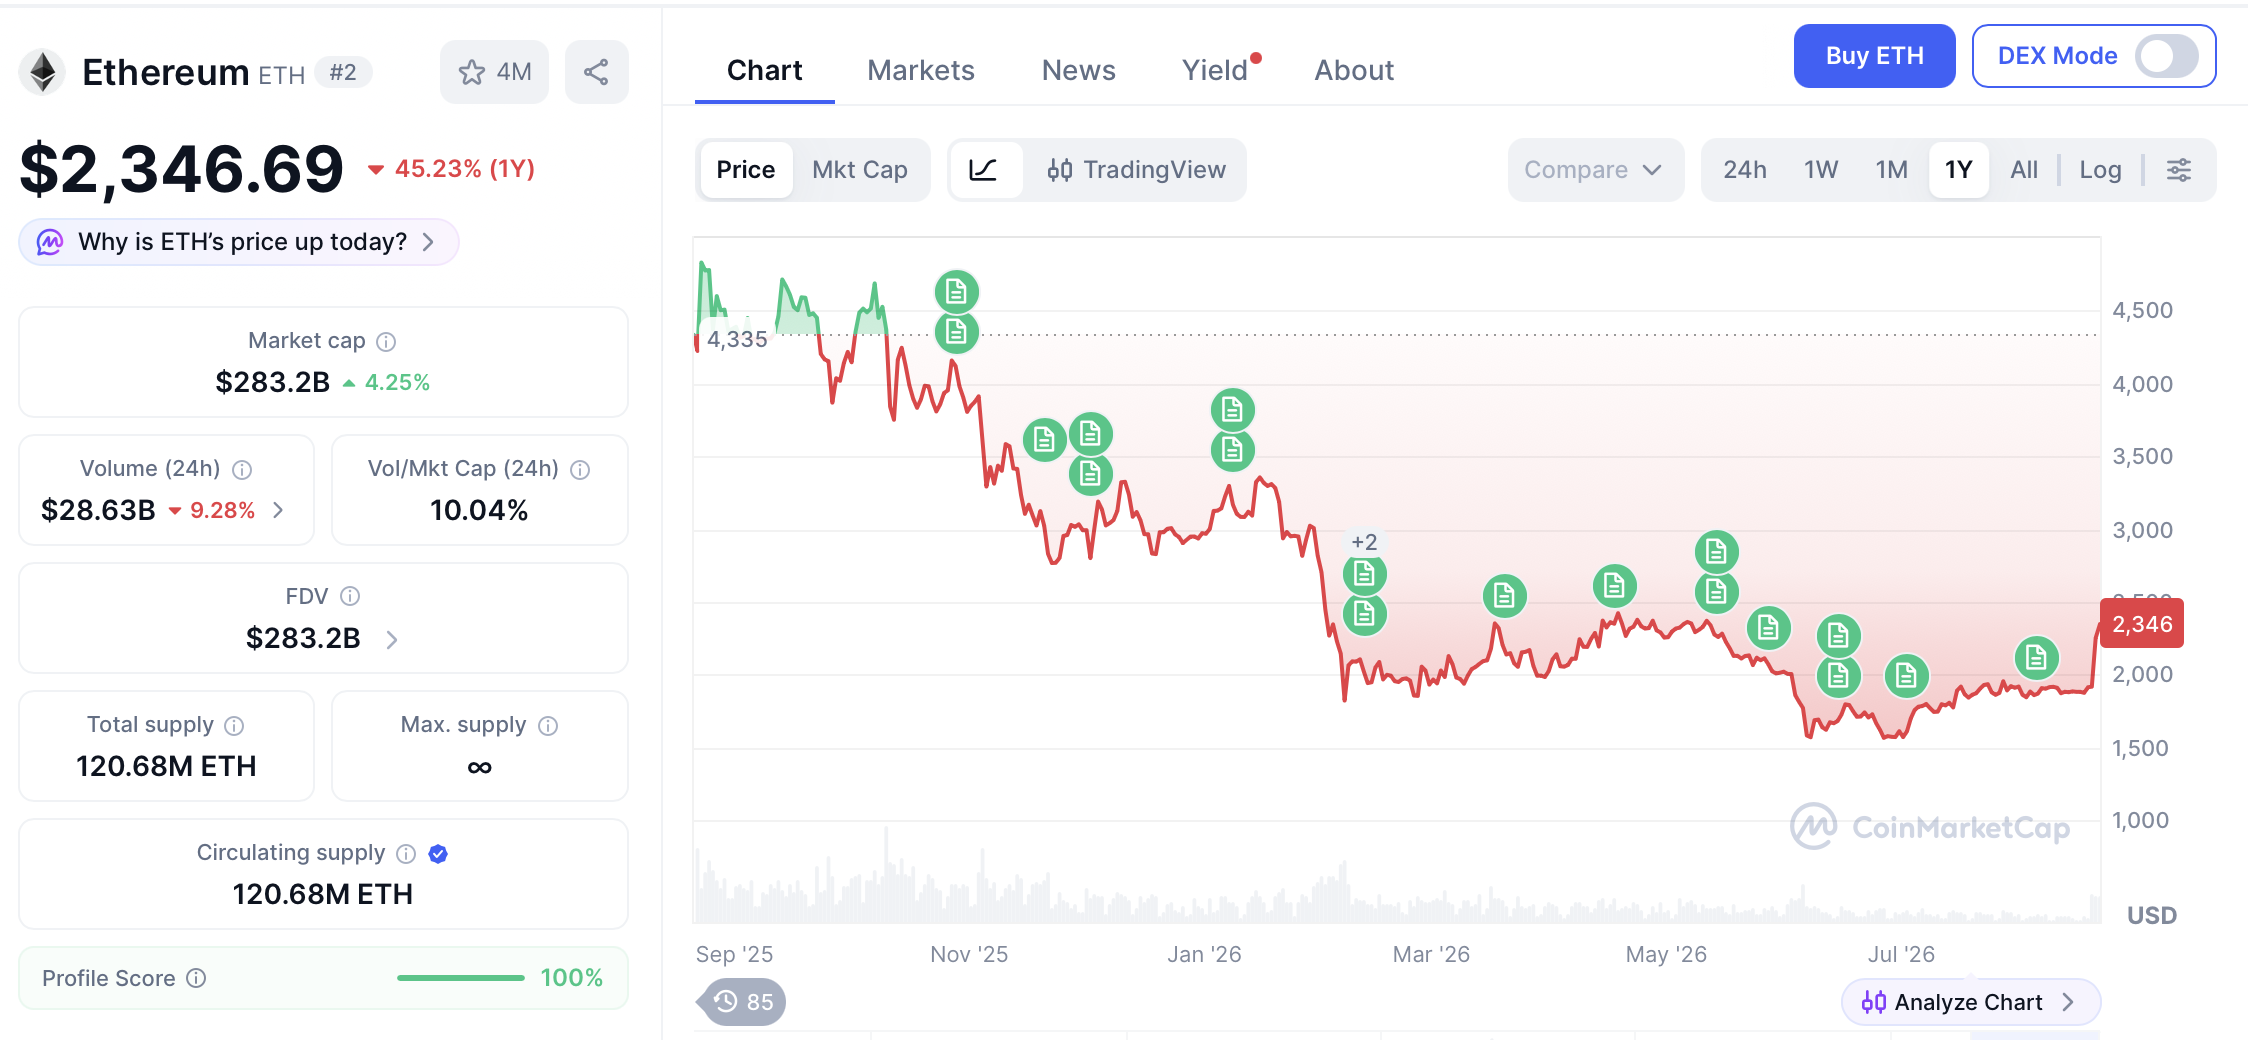Click the Buy ETH button
2248x1040 pixels.
[x=1875, y=56]
